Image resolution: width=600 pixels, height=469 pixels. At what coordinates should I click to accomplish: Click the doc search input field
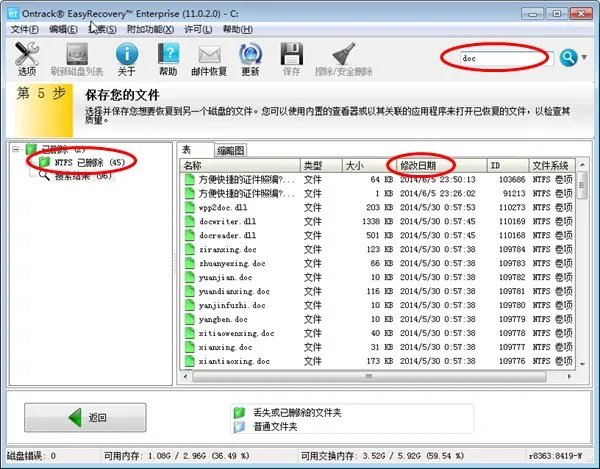(507, 59)
